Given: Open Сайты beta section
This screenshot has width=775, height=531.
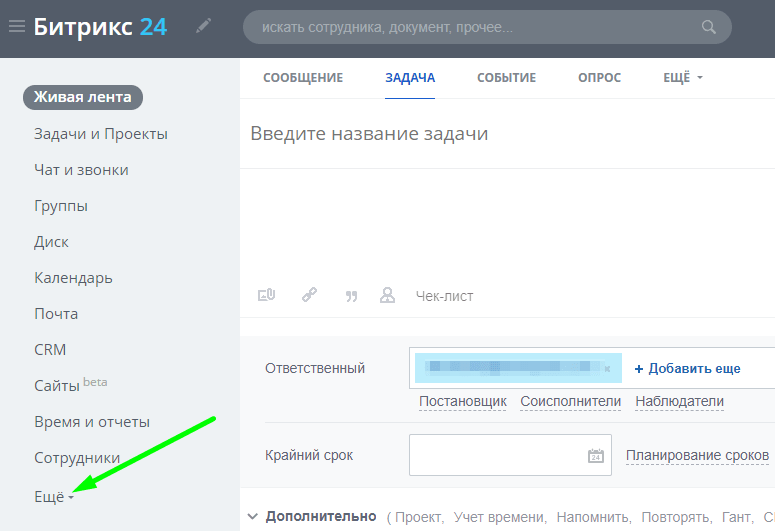Looking at the screenshot, I should point(71,385).
